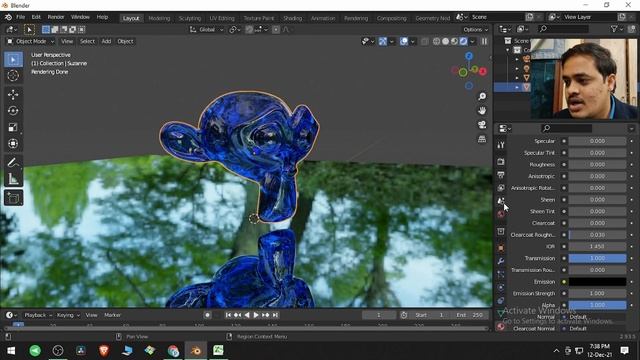Switch to material preview shading
640x360 pixels.
454,41
